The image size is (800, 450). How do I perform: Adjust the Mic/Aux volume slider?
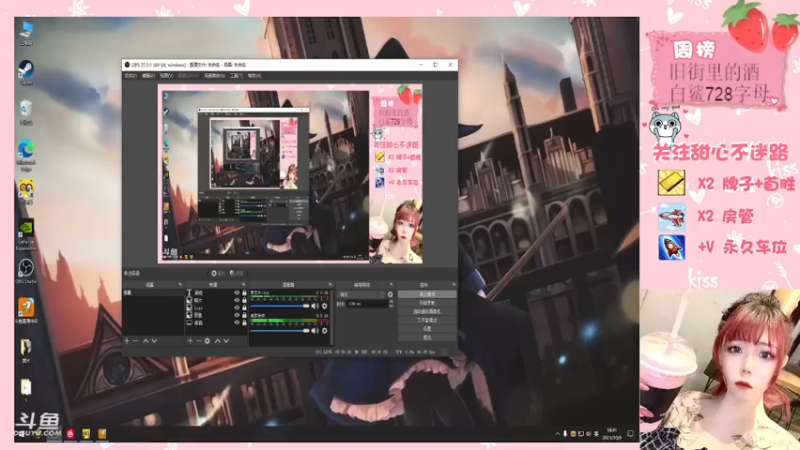click(280, 306)
